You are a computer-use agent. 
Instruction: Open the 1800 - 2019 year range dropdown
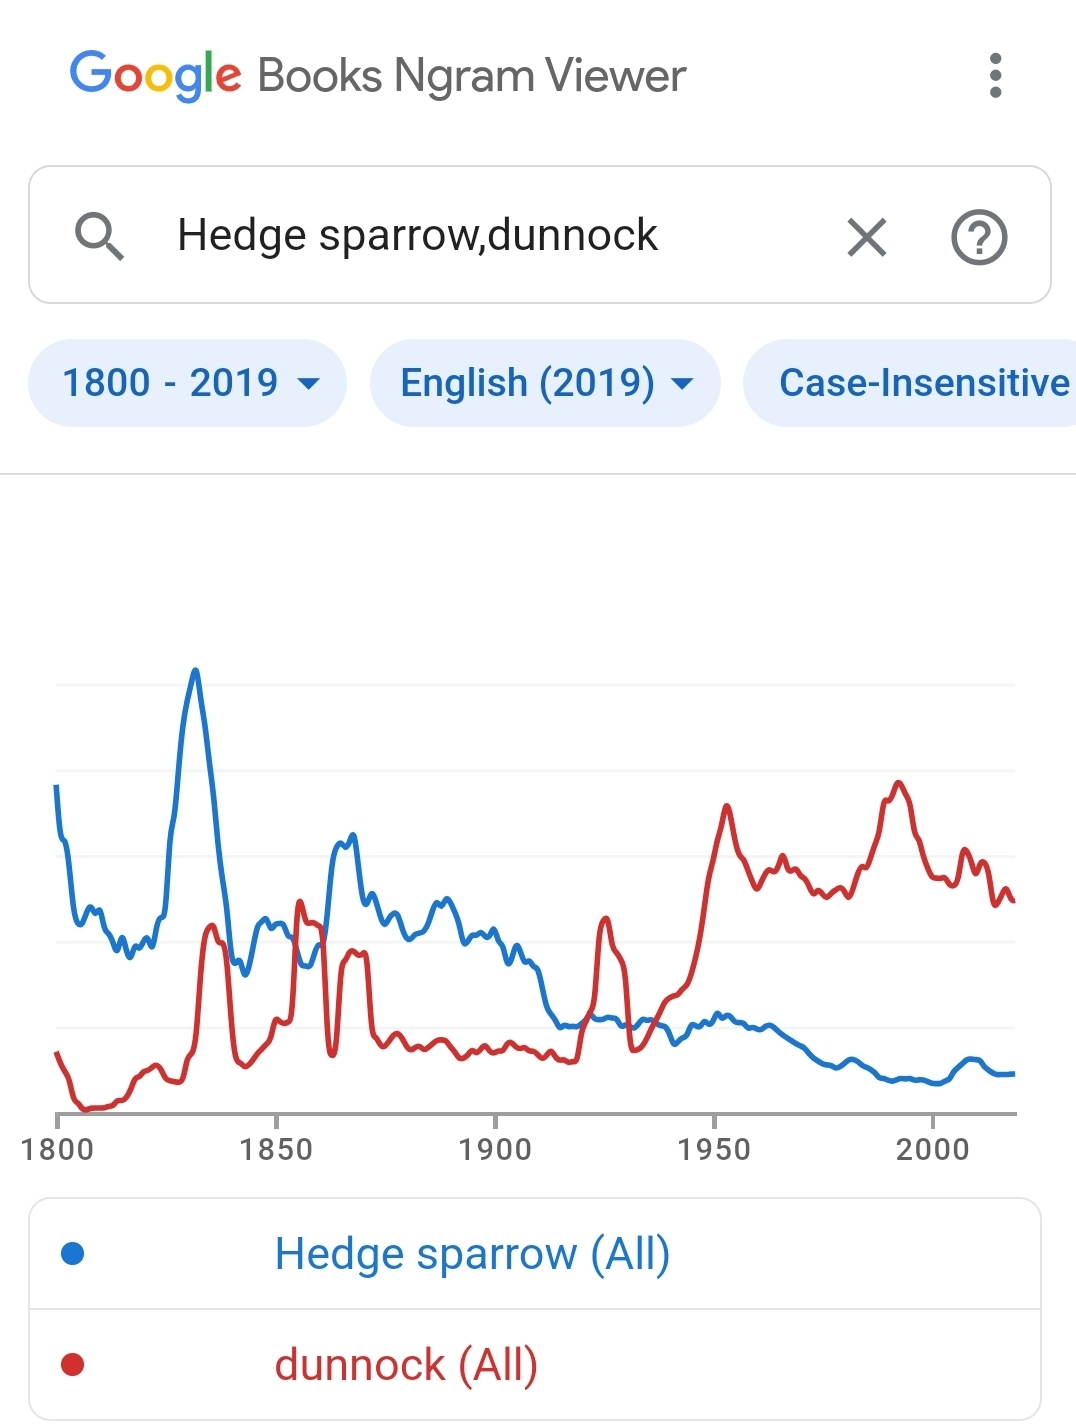[x=188, y=383]
